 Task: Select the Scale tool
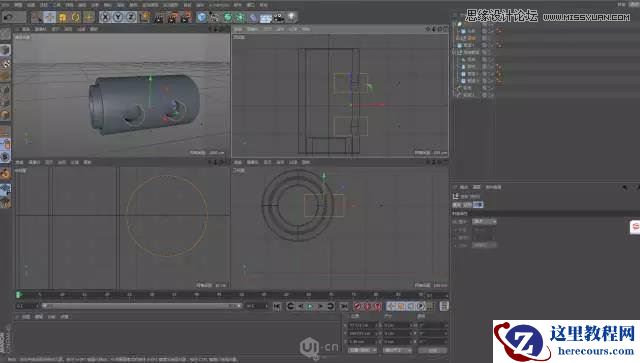click(x=62, y=17)
